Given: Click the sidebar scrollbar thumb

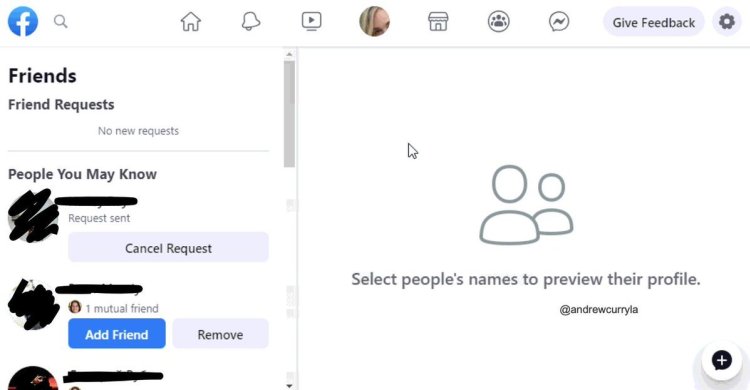Looking at the screenshot, I should (x=289, y=114).
